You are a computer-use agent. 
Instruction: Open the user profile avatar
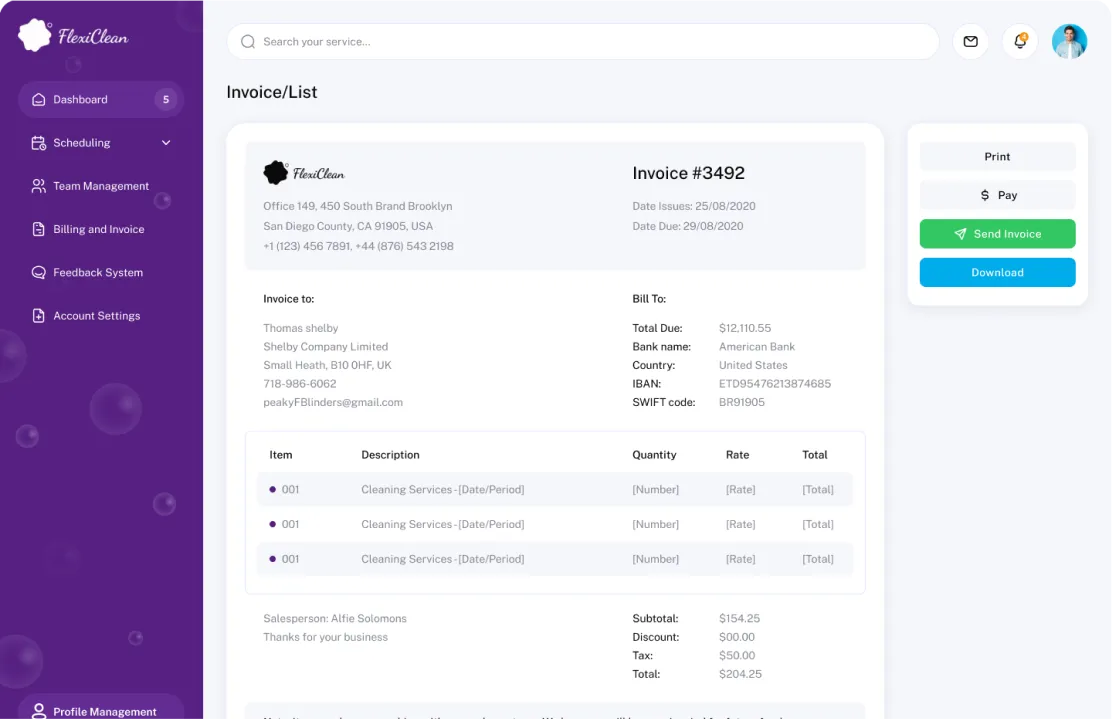click(1069, 42)
